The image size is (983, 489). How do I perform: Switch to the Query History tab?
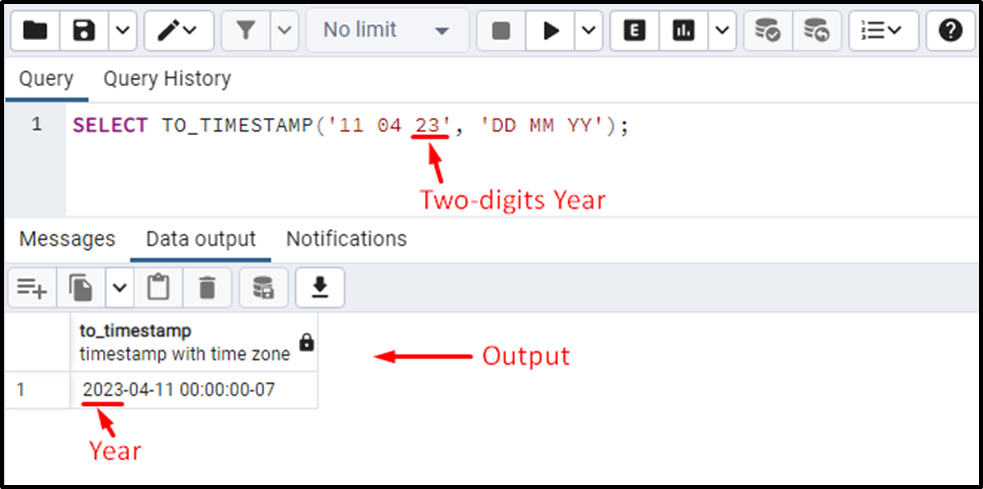click(x=167, y=79)
